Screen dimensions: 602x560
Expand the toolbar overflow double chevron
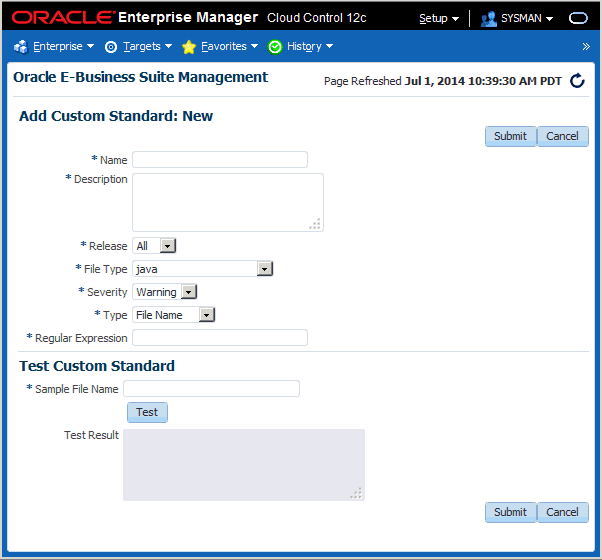(x=586, y=46)
